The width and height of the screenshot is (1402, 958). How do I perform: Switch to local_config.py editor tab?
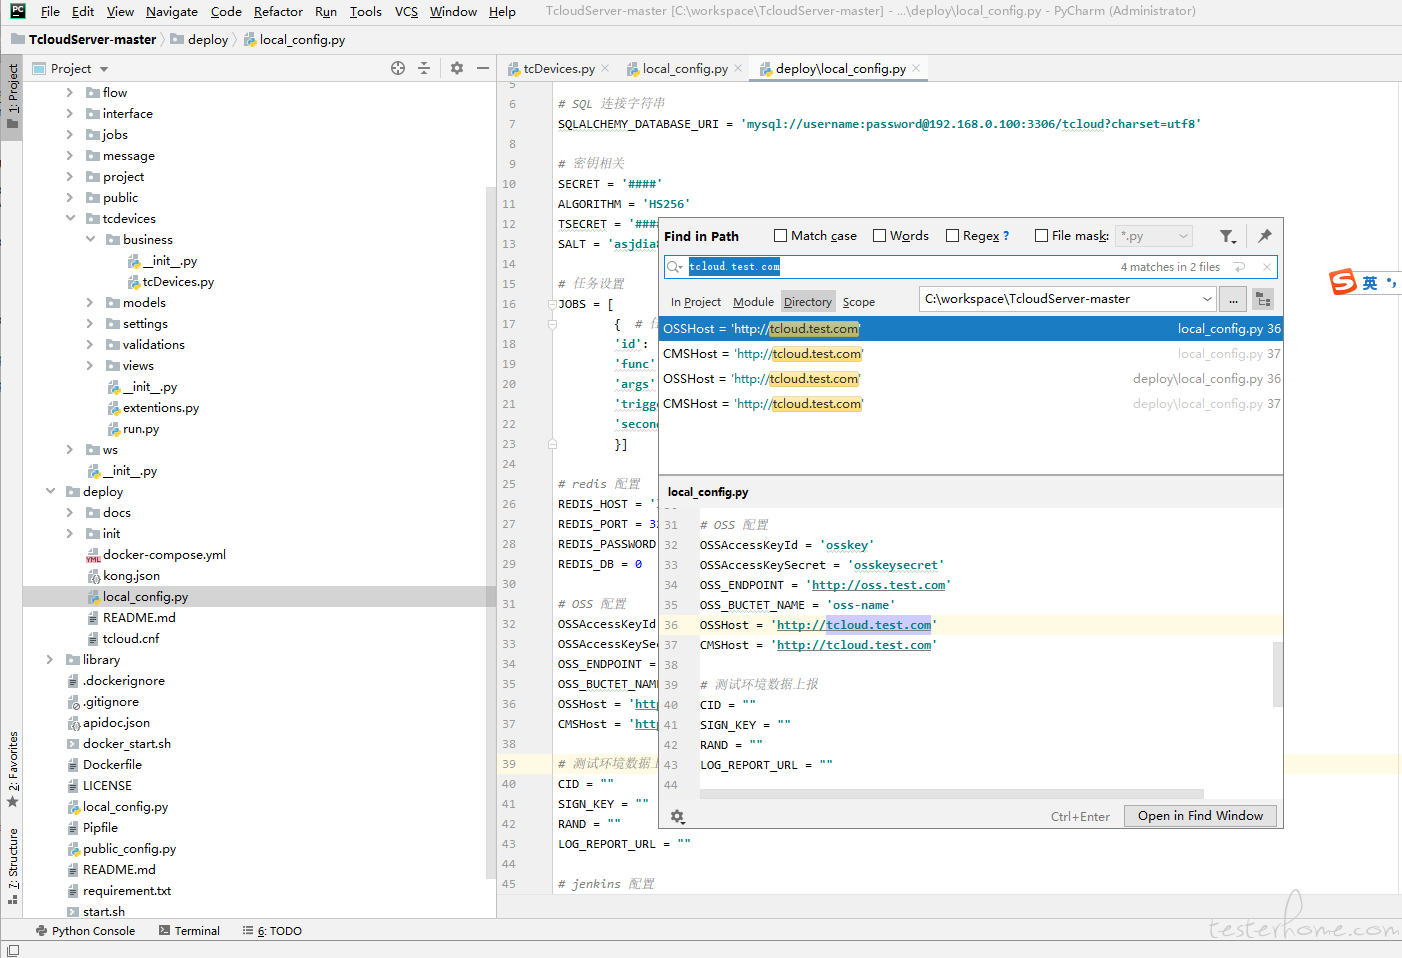pyautogui.click(x=684, y=68)
